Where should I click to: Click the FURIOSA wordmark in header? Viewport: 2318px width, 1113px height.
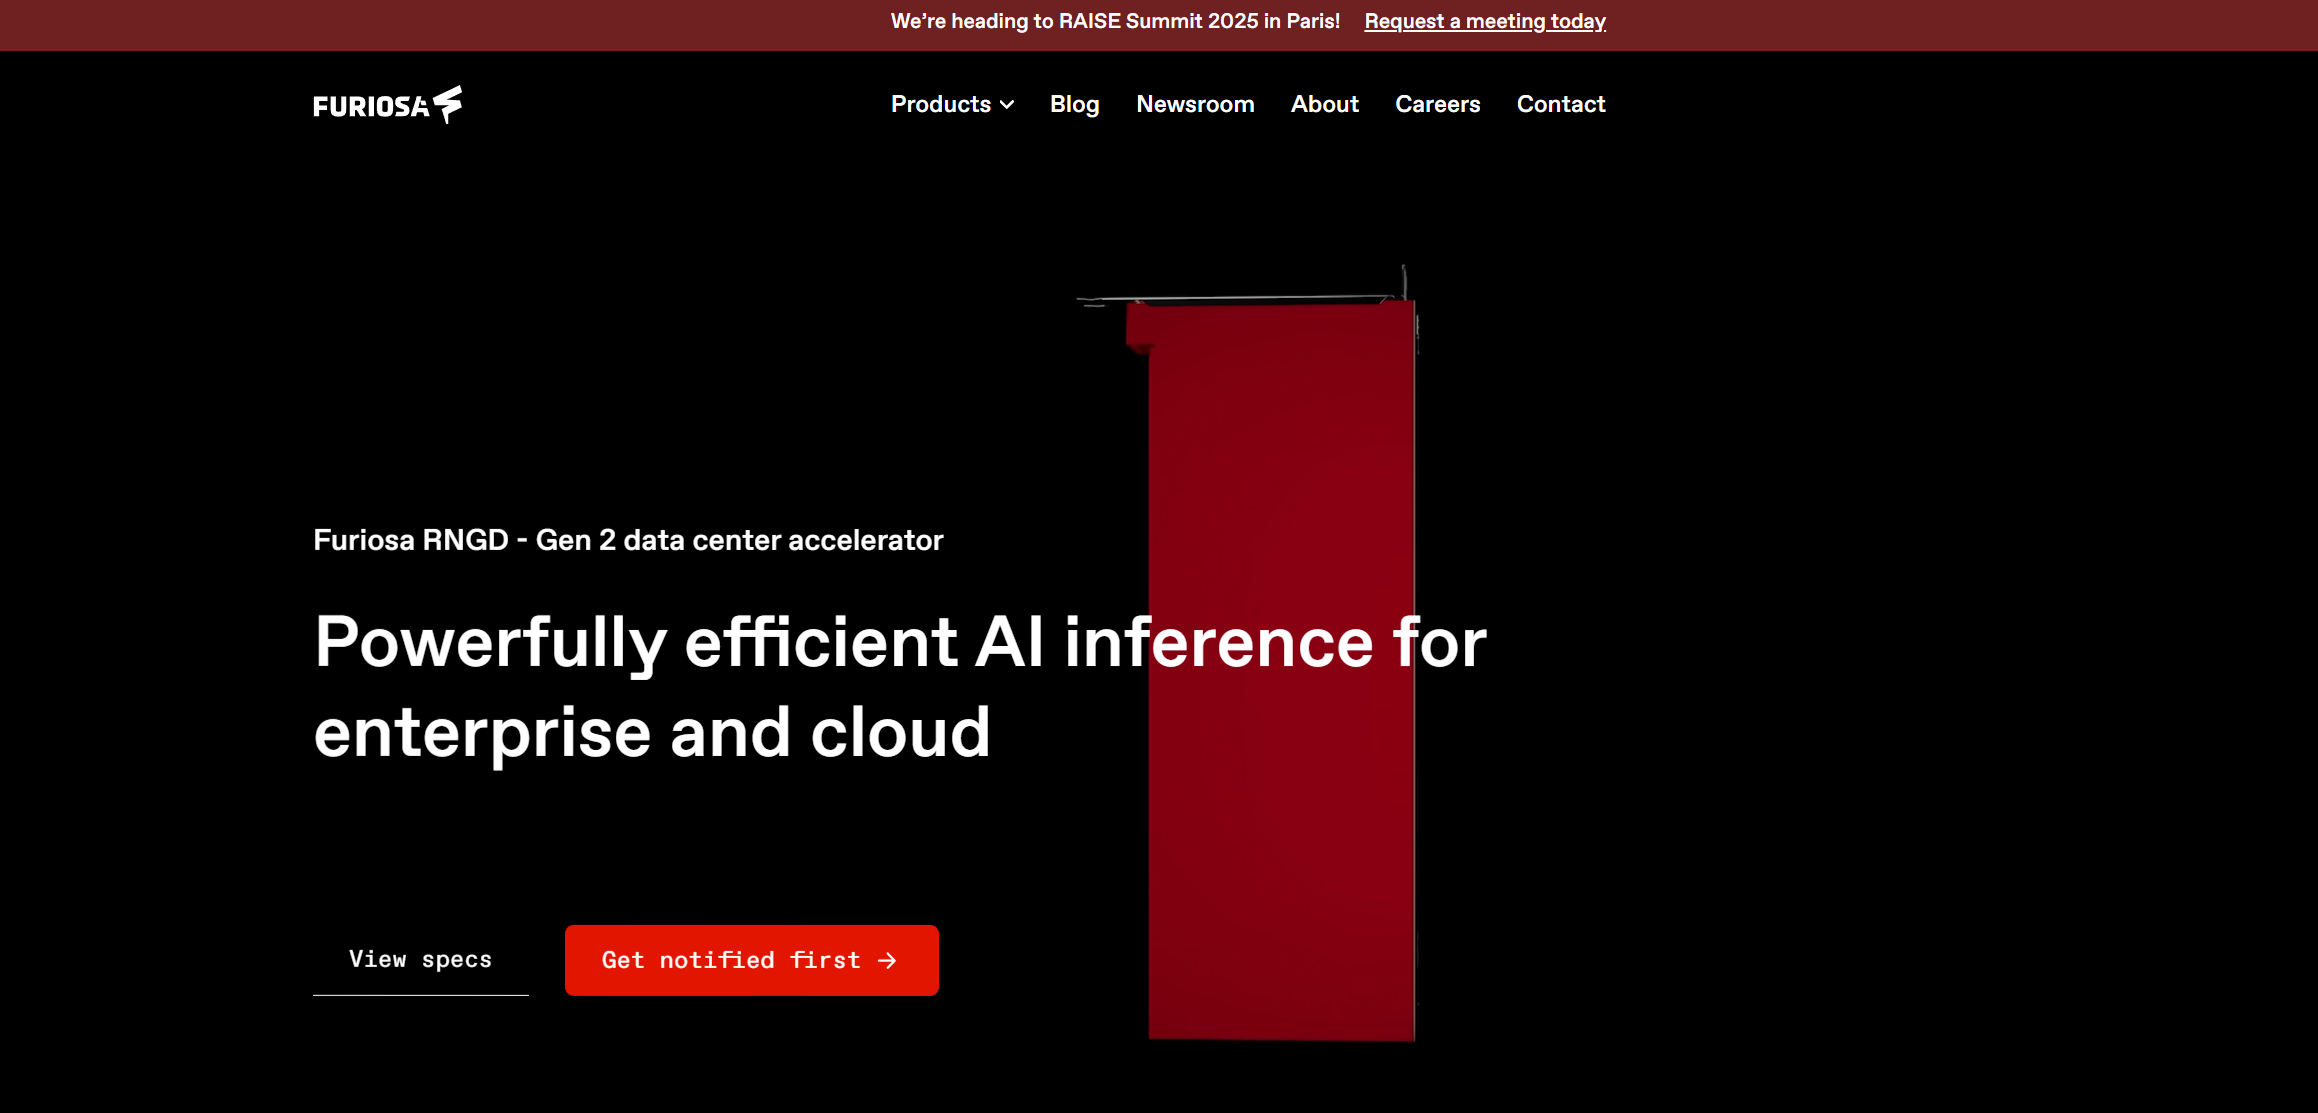(x=371, y=107)
